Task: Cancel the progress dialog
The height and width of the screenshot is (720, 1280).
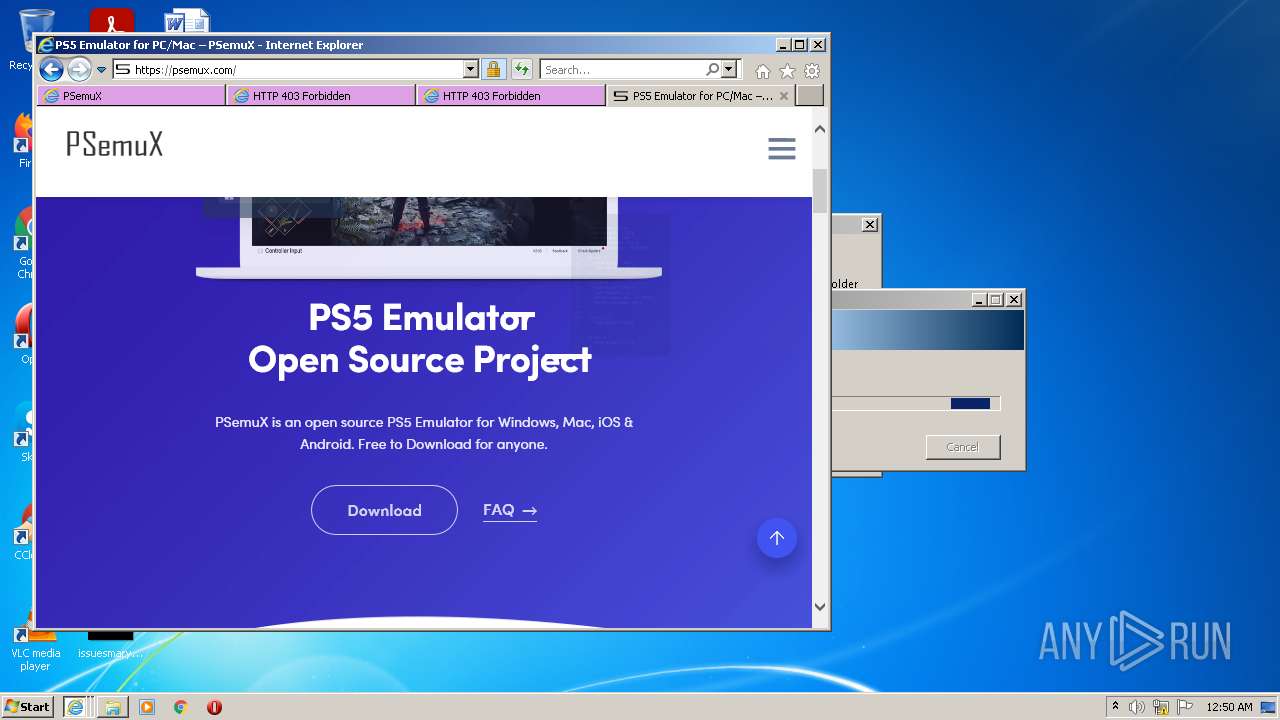Action: point(963,447)
